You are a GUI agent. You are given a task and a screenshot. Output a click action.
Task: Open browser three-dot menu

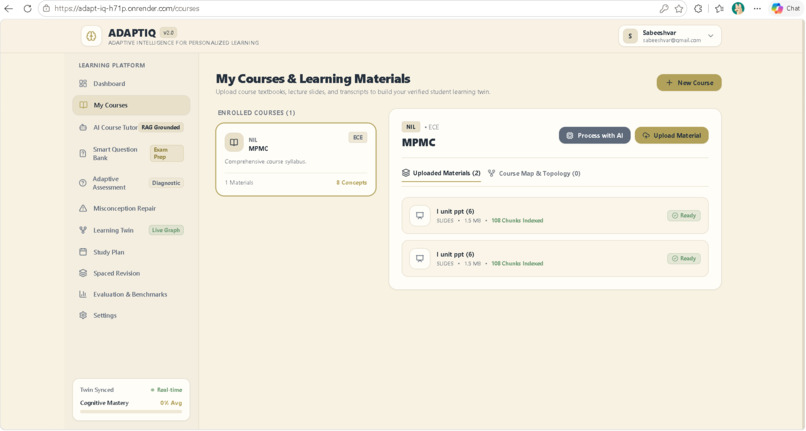[757, 8]
